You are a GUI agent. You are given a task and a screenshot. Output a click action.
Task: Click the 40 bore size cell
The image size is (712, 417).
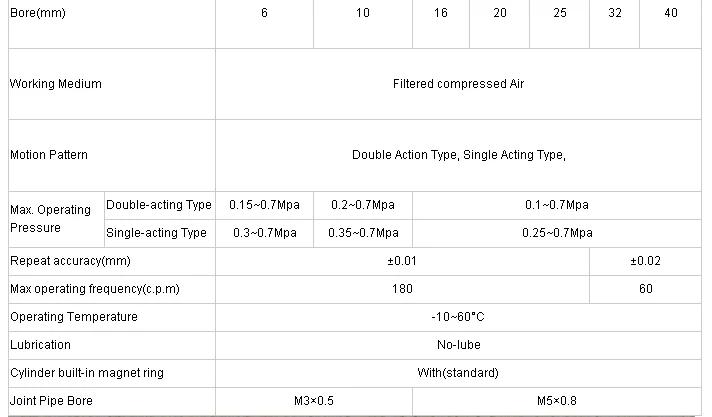[671, 14]
